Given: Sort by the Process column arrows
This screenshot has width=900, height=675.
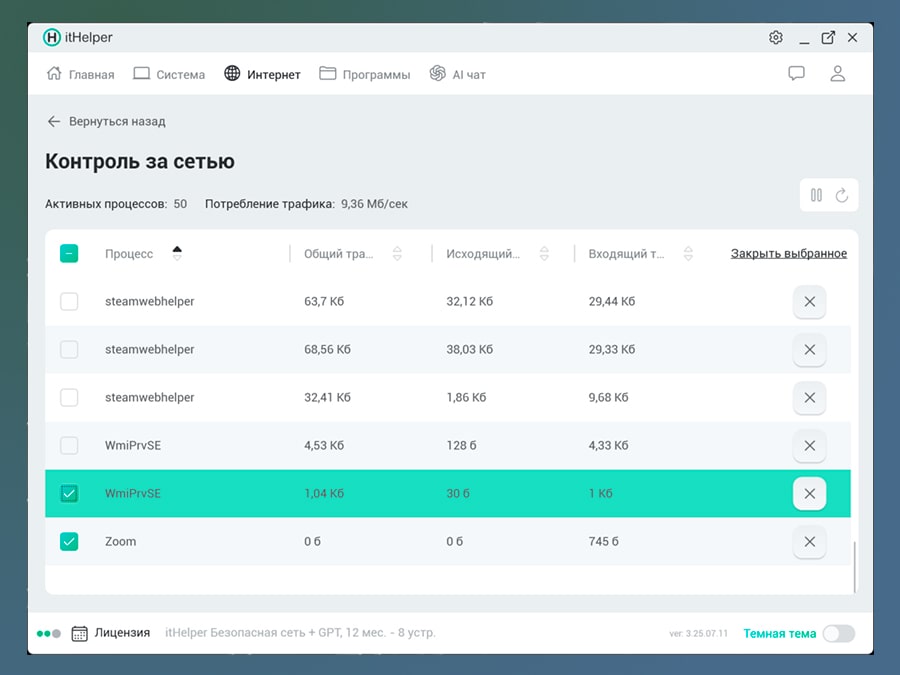Looking at the screenshot, I should pyautogui.click(x=177, y=254).
